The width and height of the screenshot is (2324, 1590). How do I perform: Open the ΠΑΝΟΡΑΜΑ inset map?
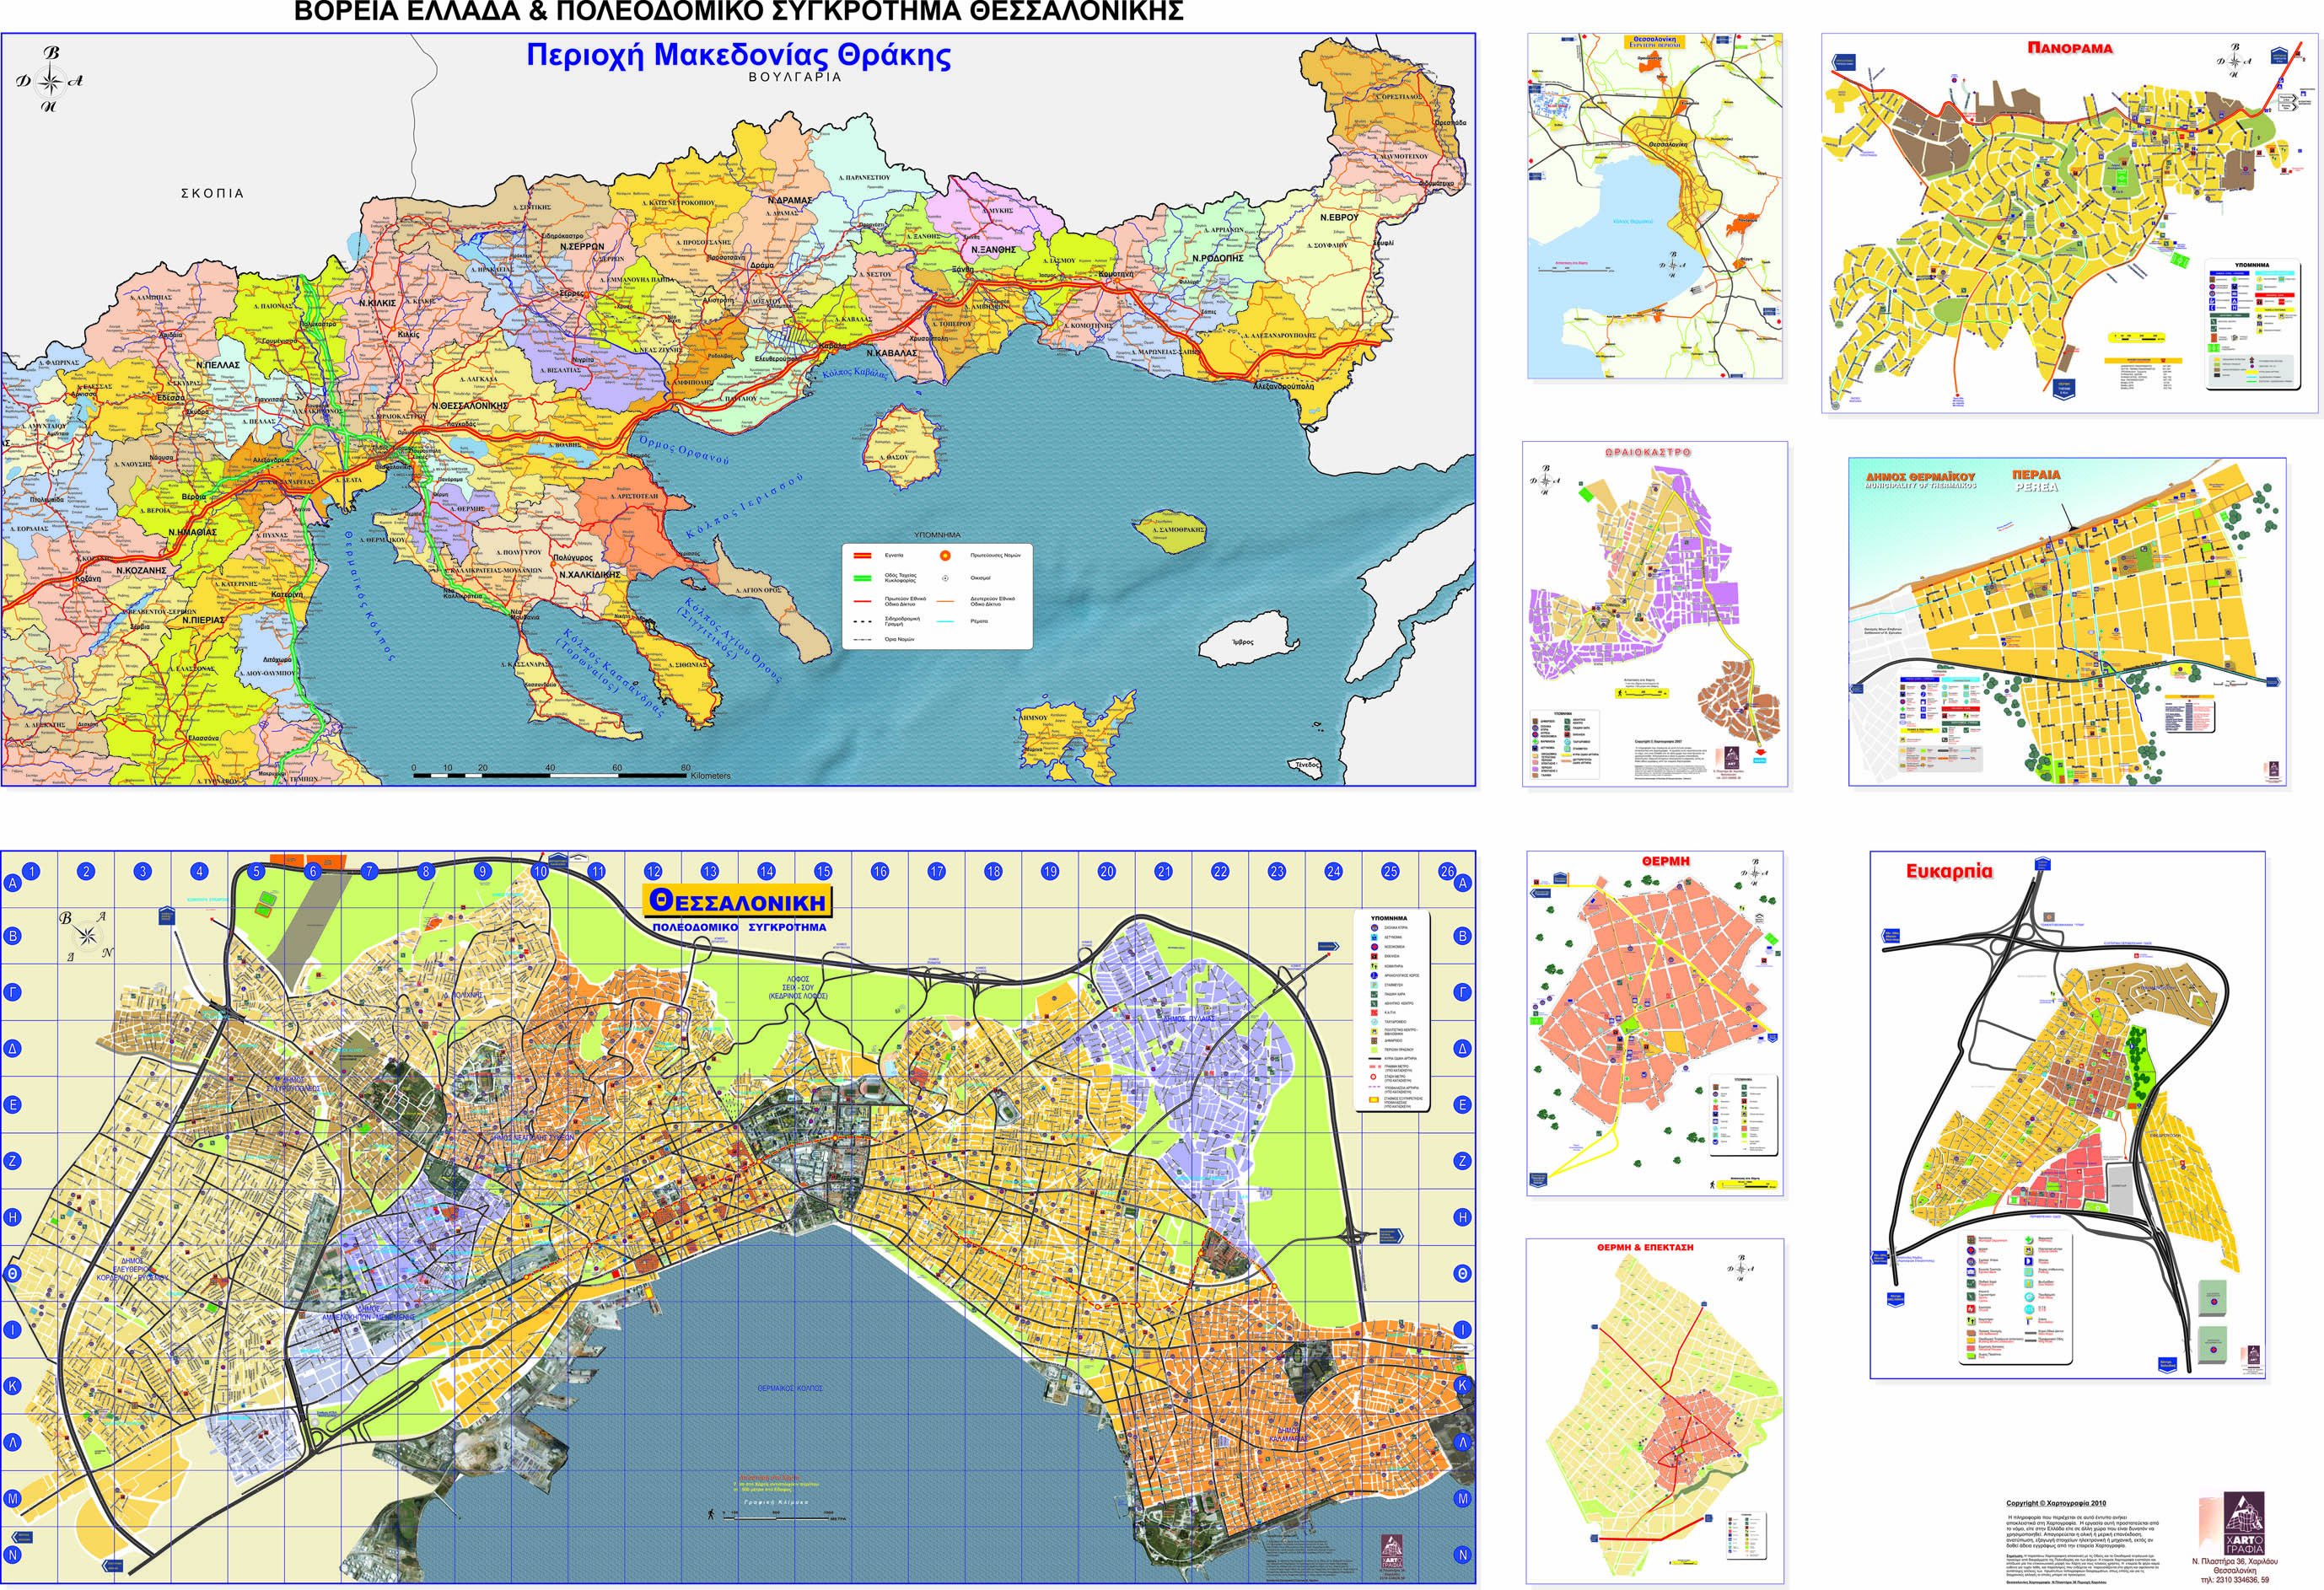pos(2069,223)
